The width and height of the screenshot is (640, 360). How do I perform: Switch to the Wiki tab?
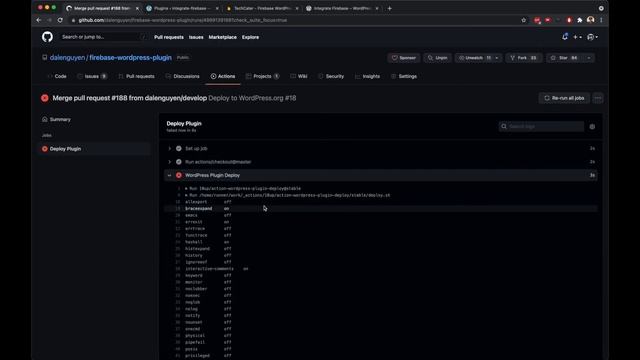pyautogui.click(x=299, y=76)
